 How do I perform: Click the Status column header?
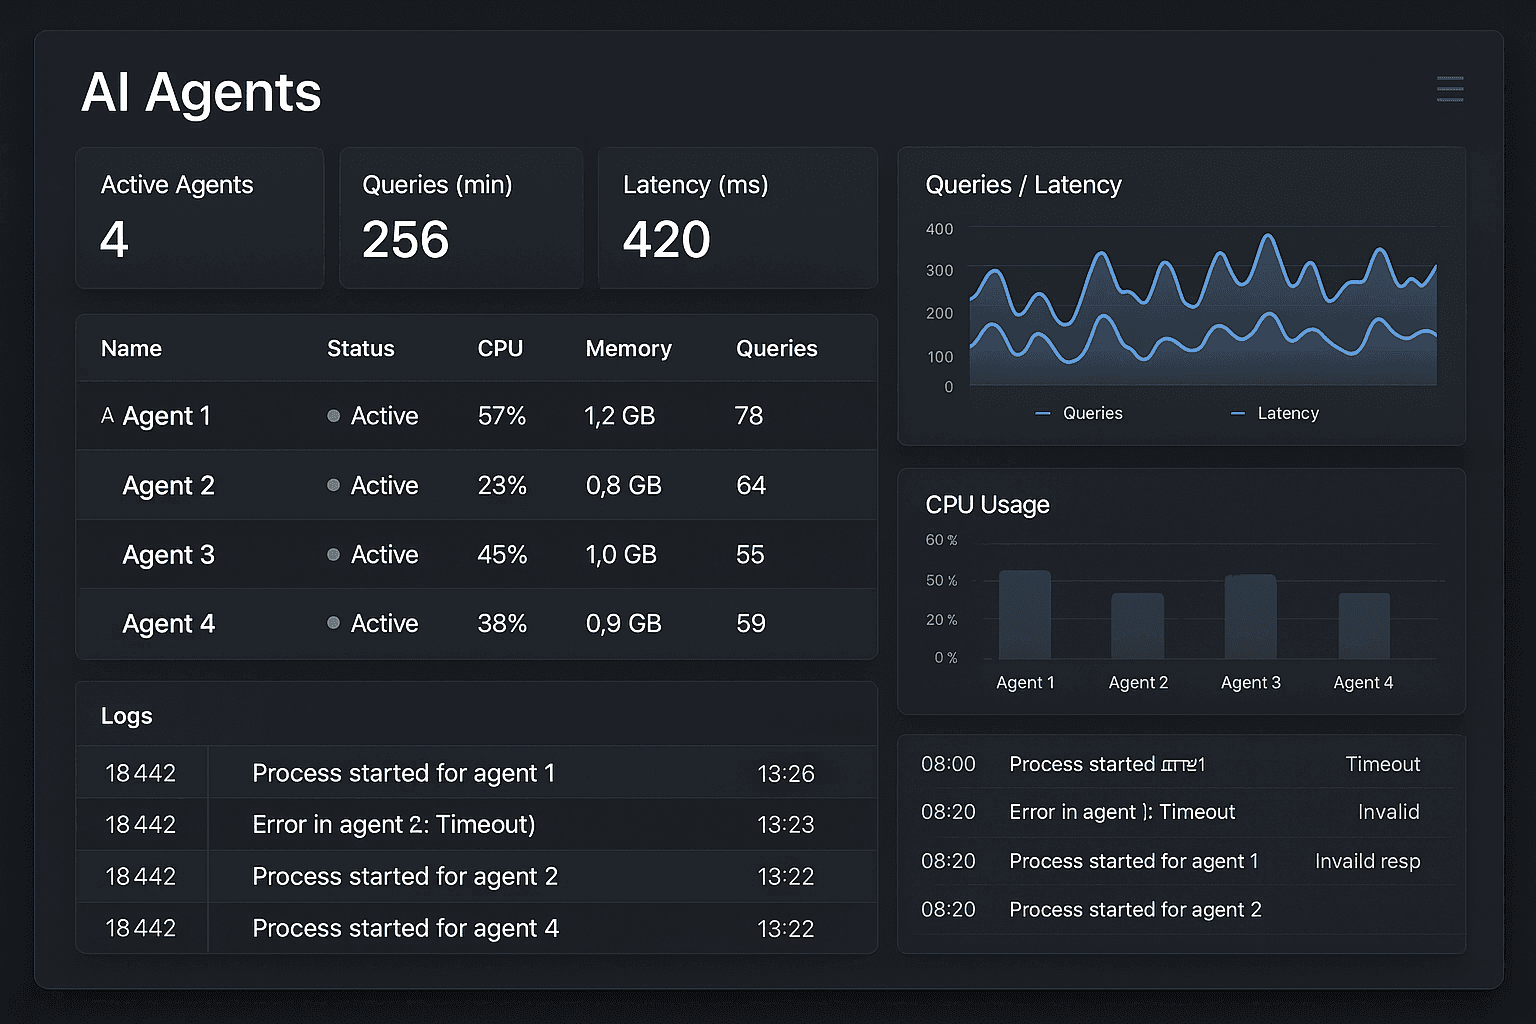360,348
